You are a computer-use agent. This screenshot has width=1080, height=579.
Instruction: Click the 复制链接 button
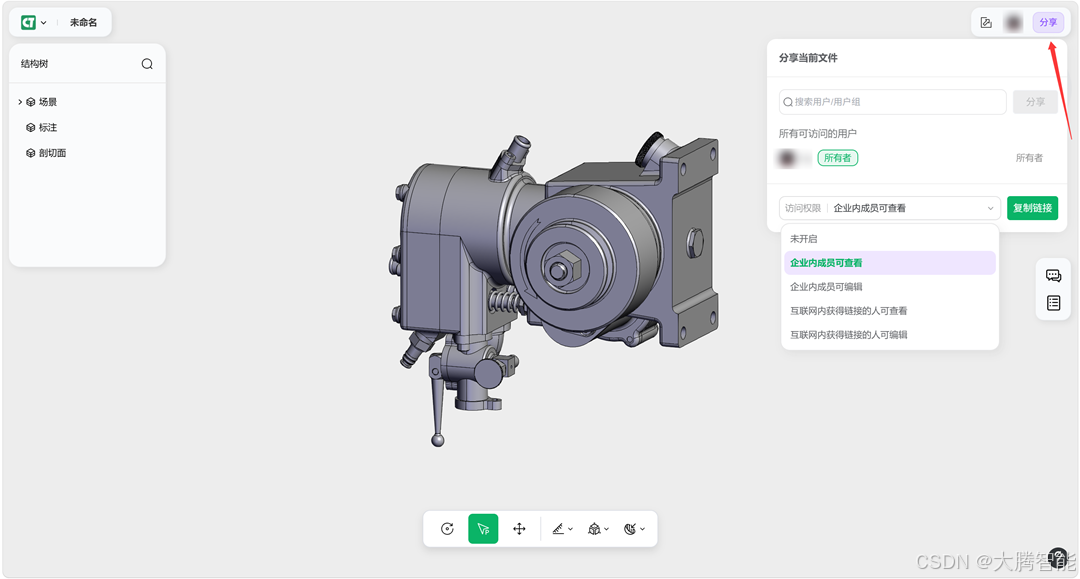[x=1032, y=208]
